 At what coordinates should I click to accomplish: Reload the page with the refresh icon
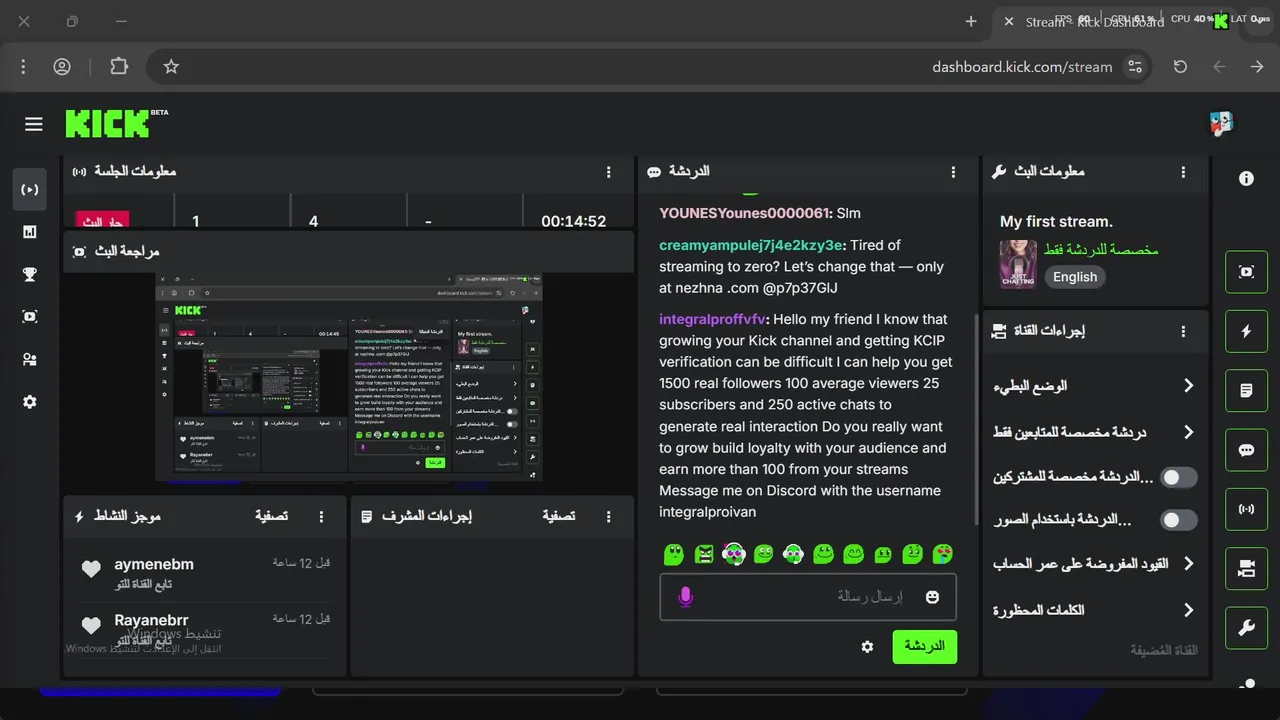(x=1180, y=67)
